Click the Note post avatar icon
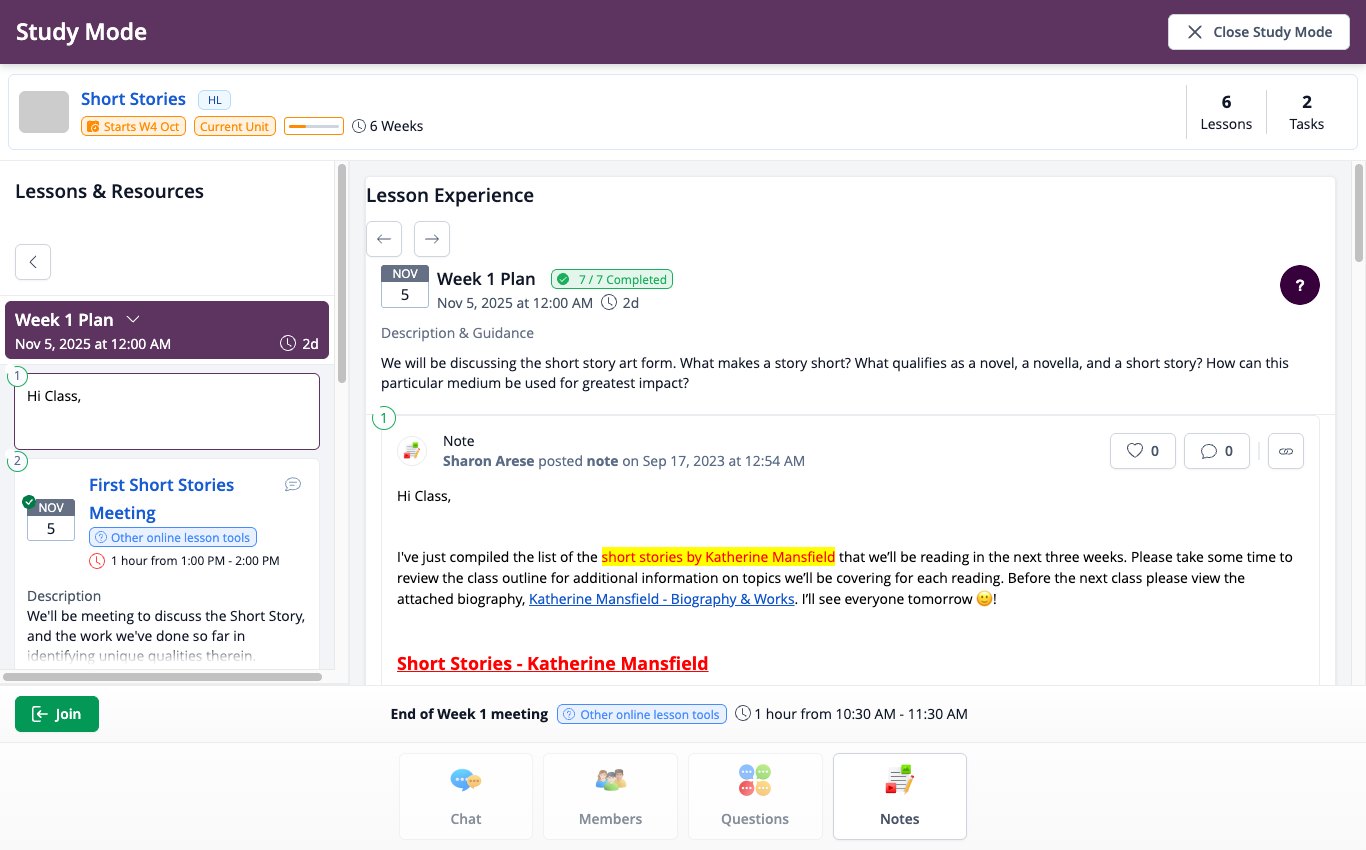 pos(411,451)
